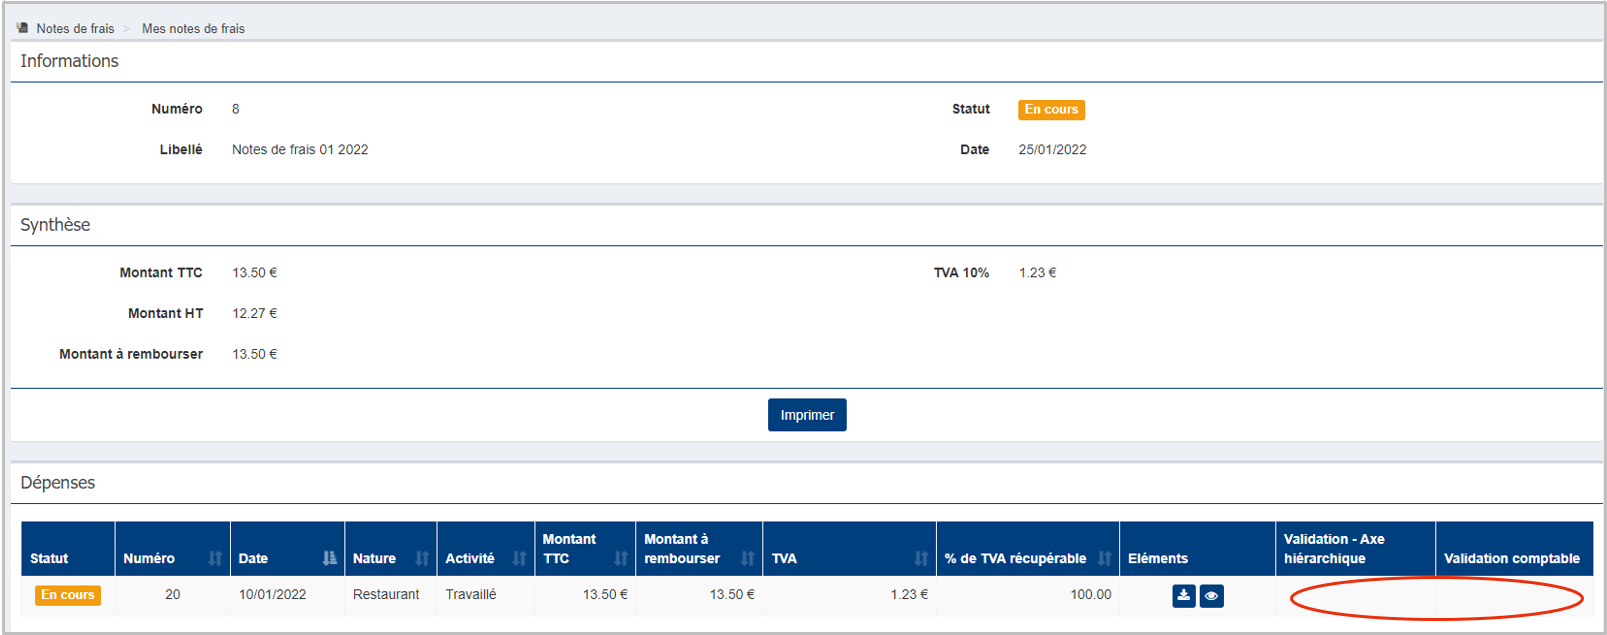Click the Validation - Axe hiérarchique header
The image size is (1607, 635).
tap(1334, 548)
